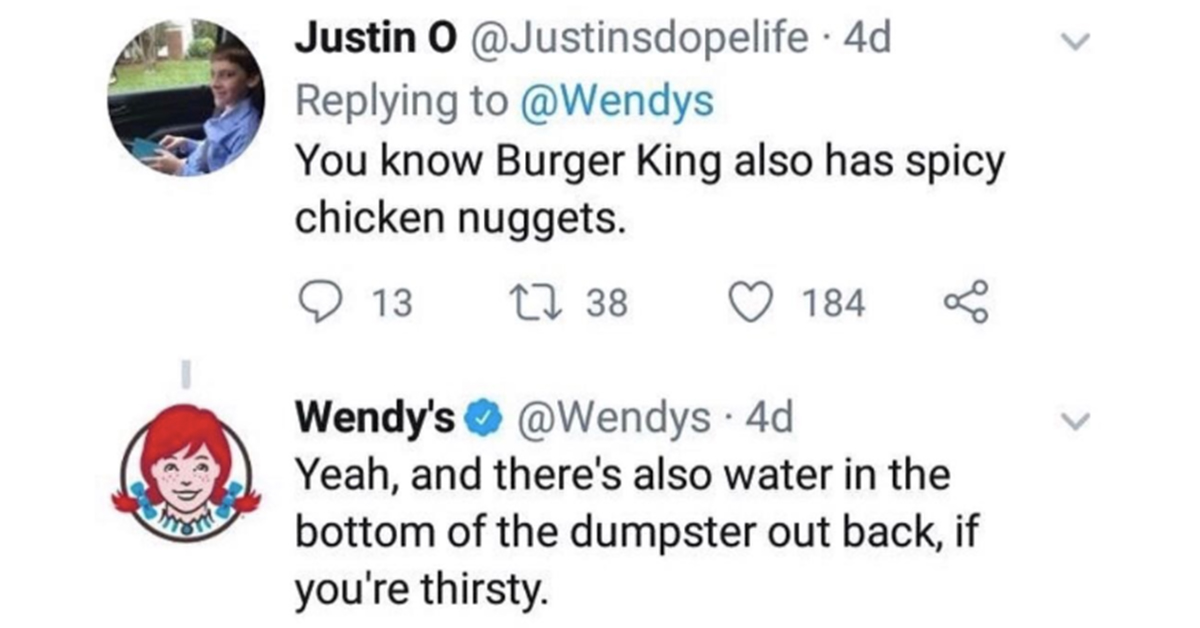View the 13 replies count
The width and height of the screenshot is (1200, 628).
coord(392,303)
